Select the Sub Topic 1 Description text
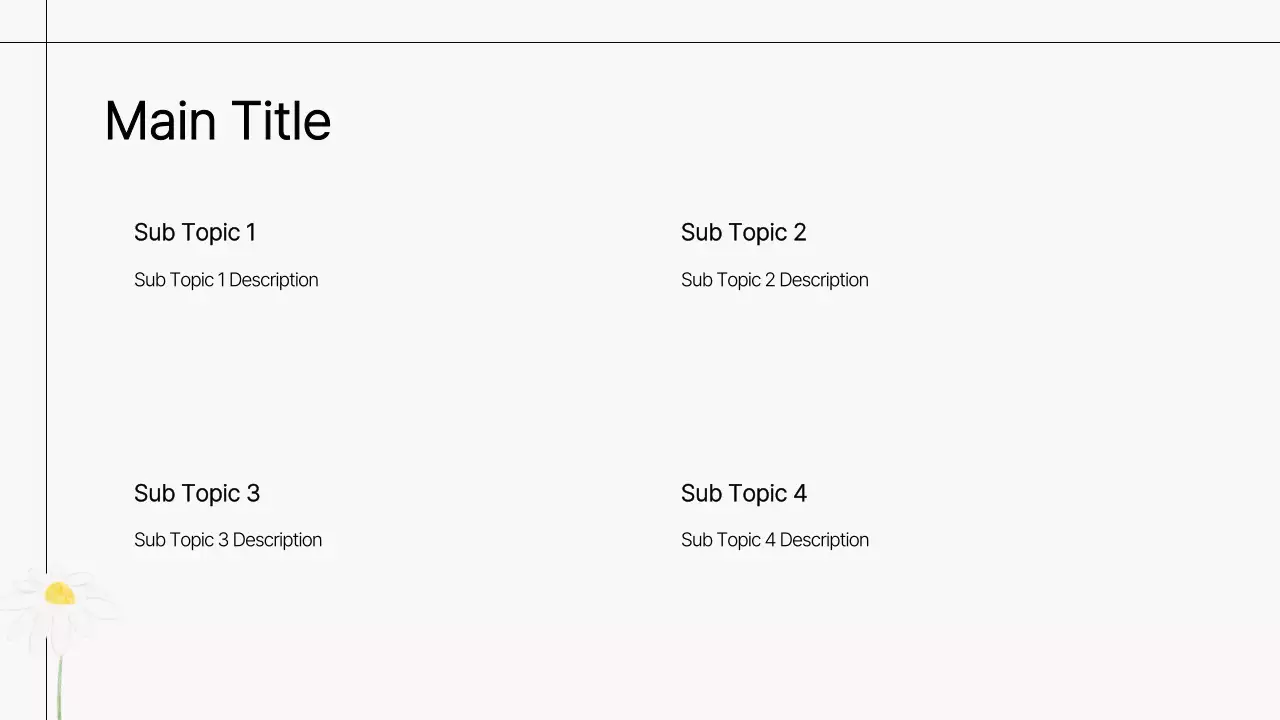The width and height of the screenshot is (1280, 720). (226, 280)
